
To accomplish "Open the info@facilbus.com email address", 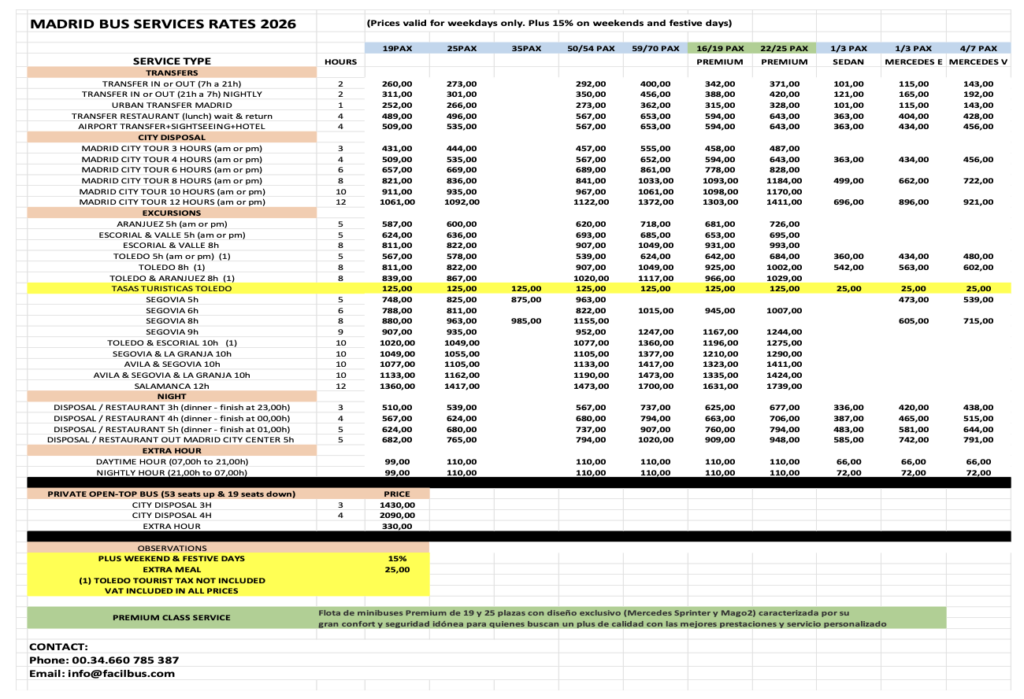I will pos(102,673).
